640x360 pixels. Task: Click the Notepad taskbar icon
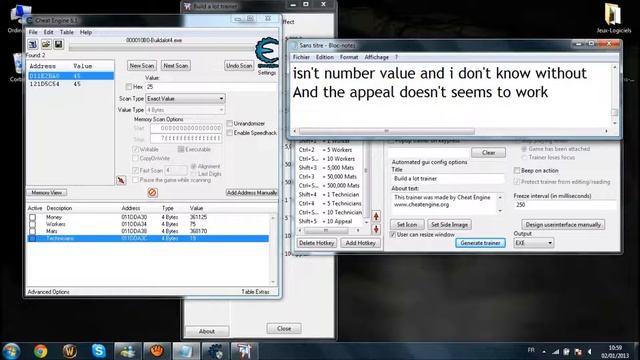tap(186, 351)
